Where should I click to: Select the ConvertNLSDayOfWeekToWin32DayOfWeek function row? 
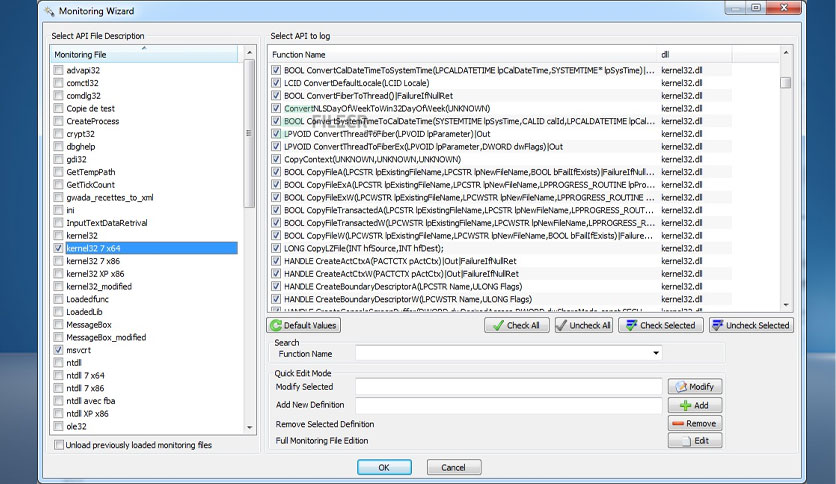coord(500,108)
